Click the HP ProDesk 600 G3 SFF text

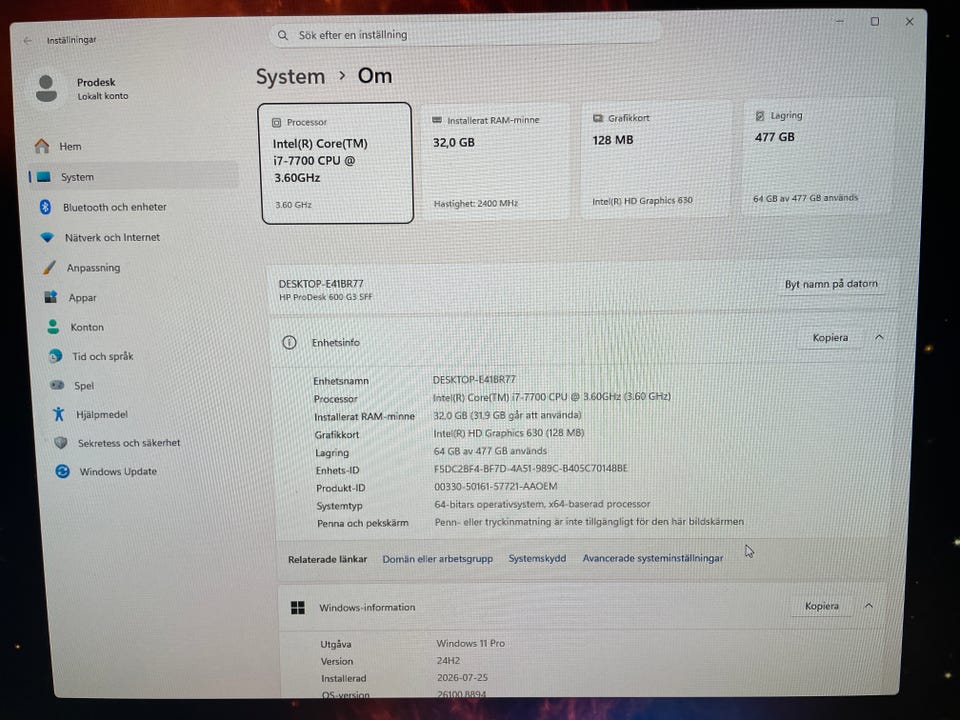point(326,297)
